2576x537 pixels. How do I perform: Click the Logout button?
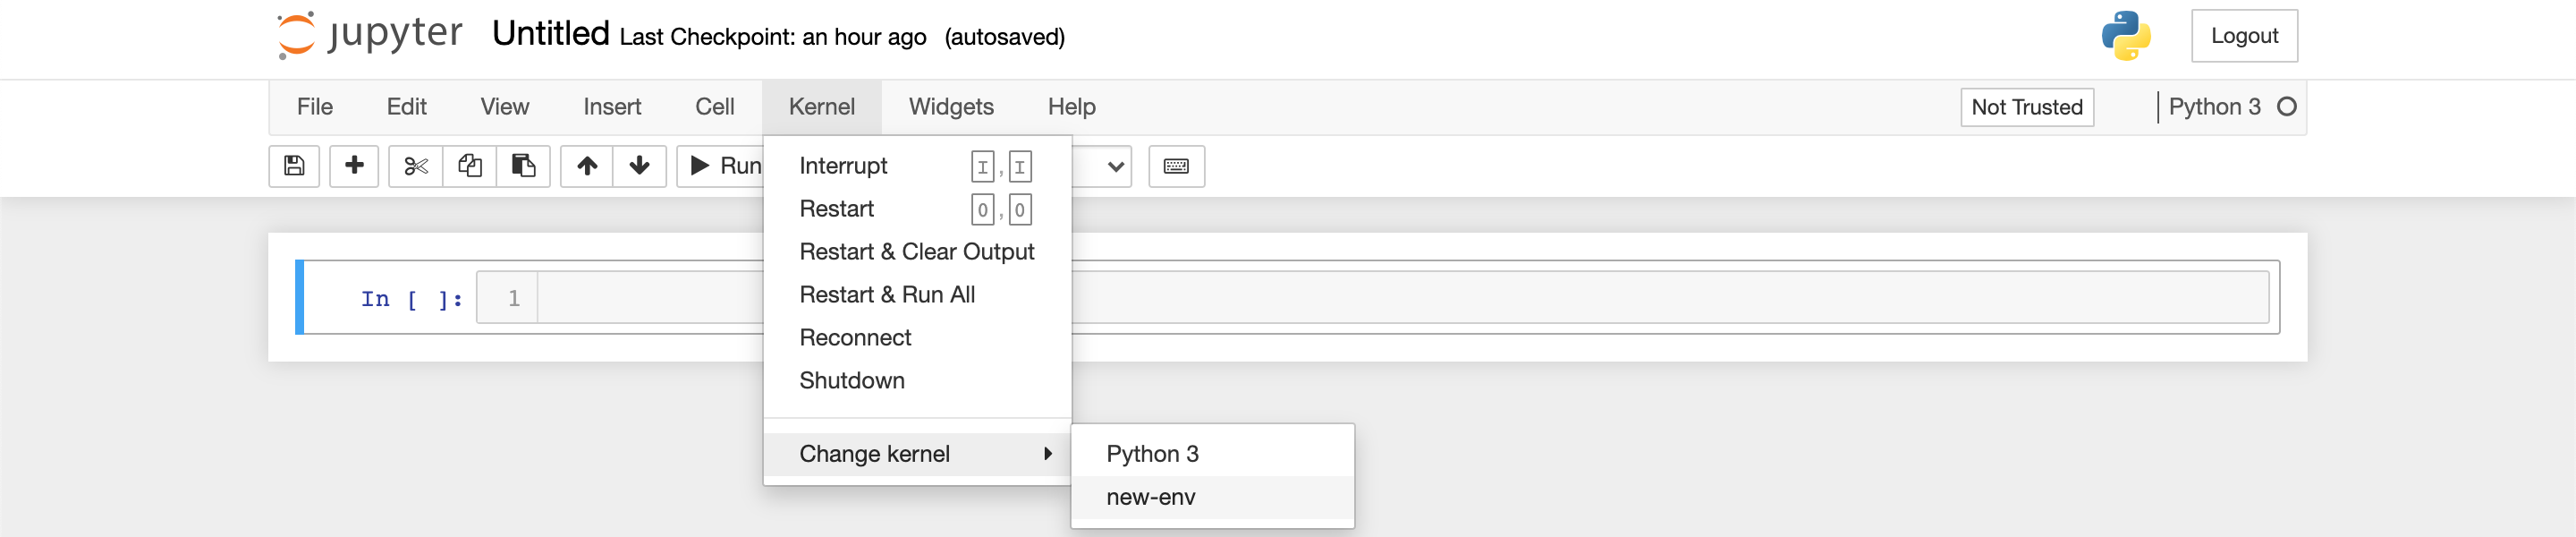pyautogui.click(x=2244, y=36)
